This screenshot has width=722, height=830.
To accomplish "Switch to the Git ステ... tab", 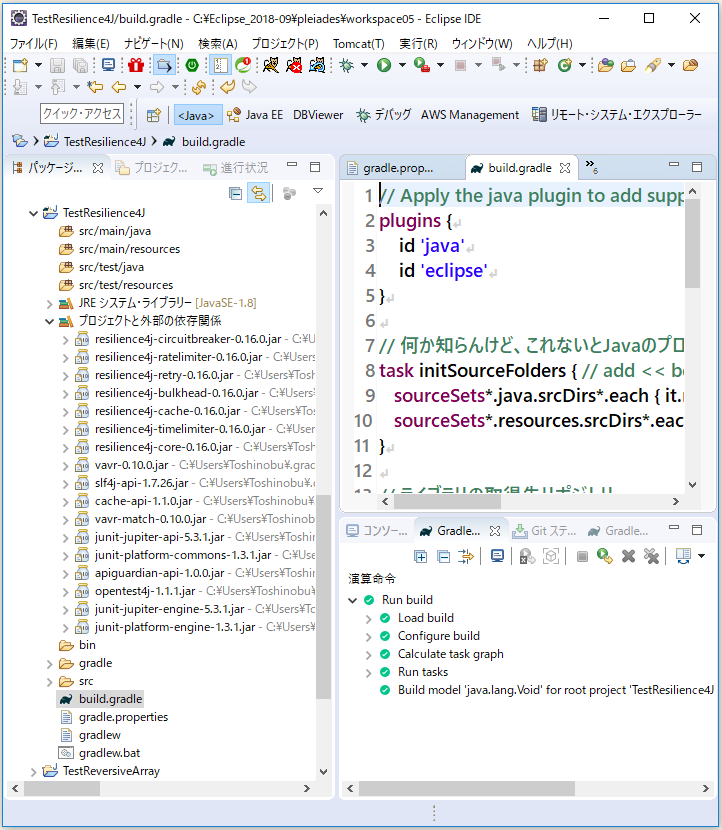I will tap(545, 530).
